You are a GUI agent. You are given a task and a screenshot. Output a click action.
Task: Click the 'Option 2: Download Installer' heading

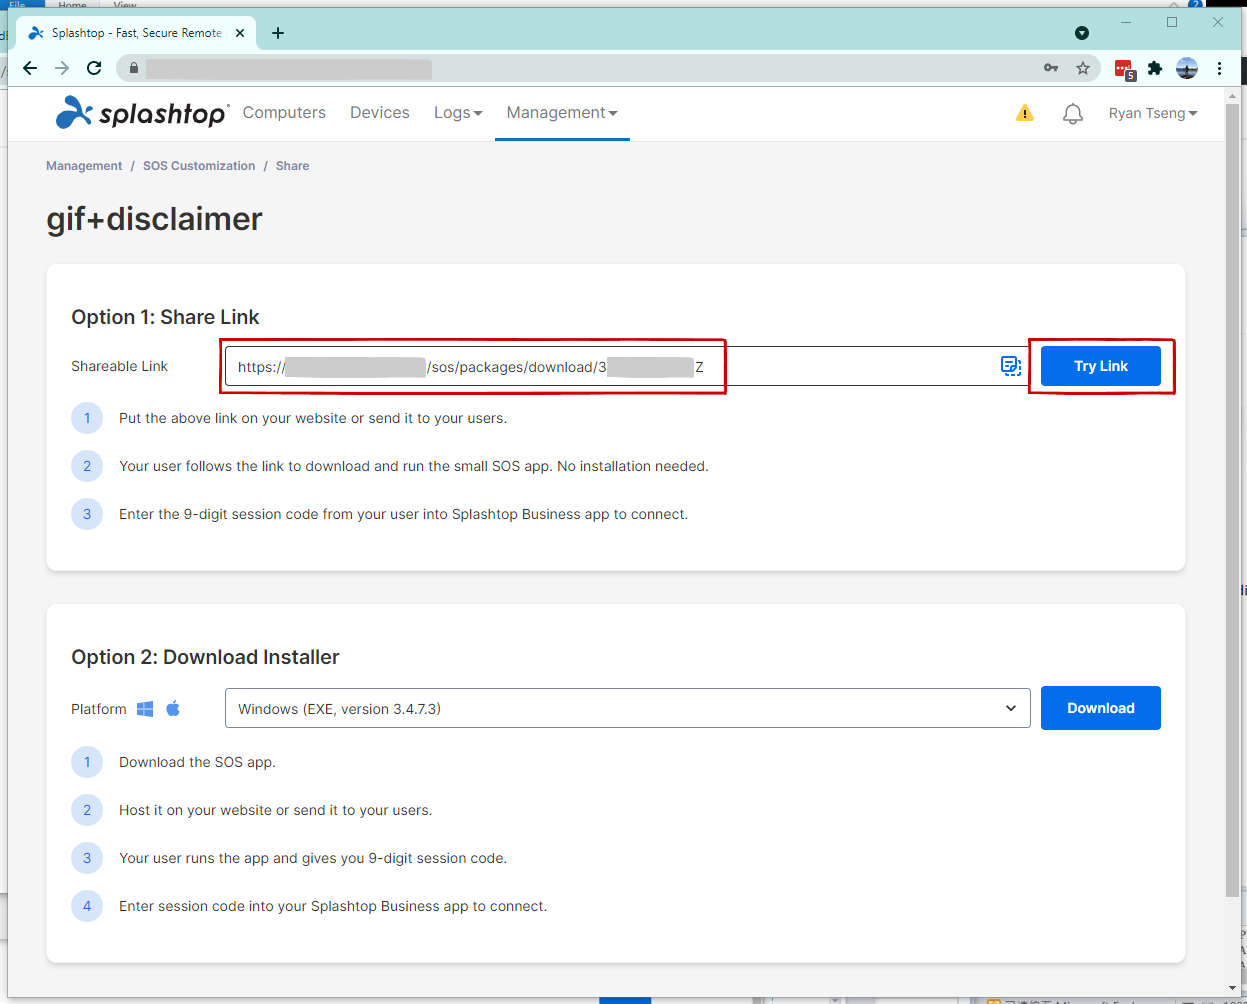(205, 657)
